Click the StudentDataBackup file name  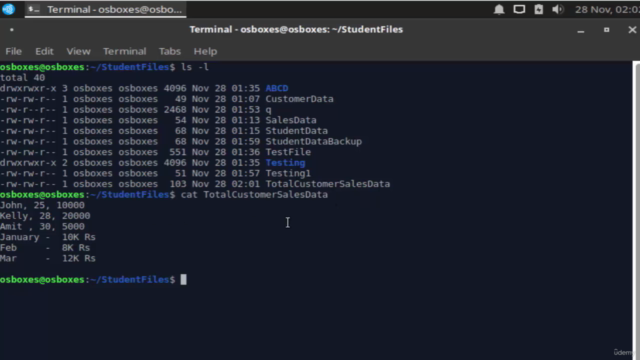tap(313, 141)
